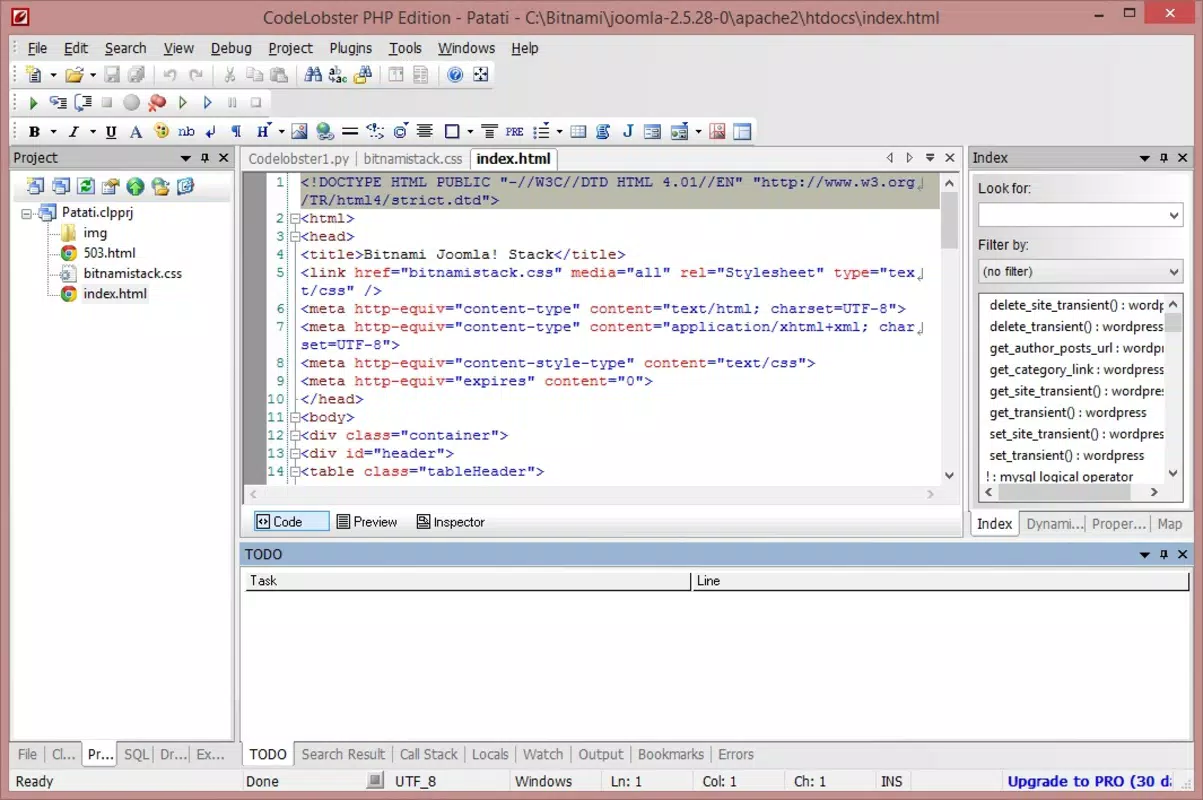
Task: Click the Step Over debug icon
Action: (83, 103)
